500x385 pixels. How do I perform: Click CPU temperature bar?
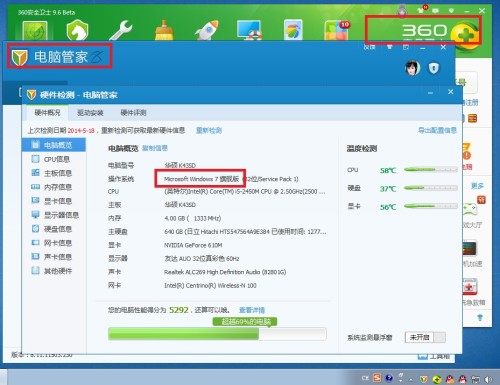click(431, 170)
